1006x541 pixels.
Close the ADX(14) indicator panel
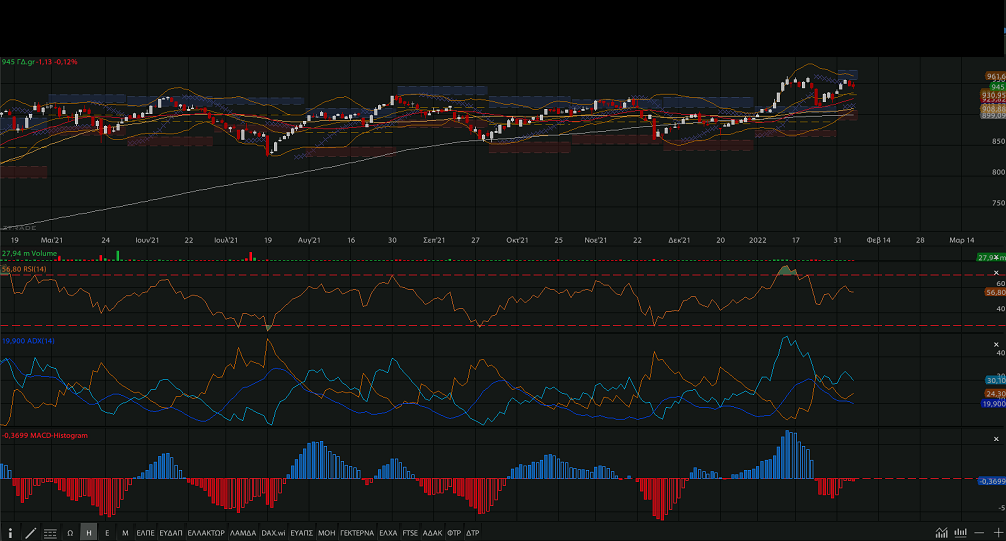tap(996, 342)
